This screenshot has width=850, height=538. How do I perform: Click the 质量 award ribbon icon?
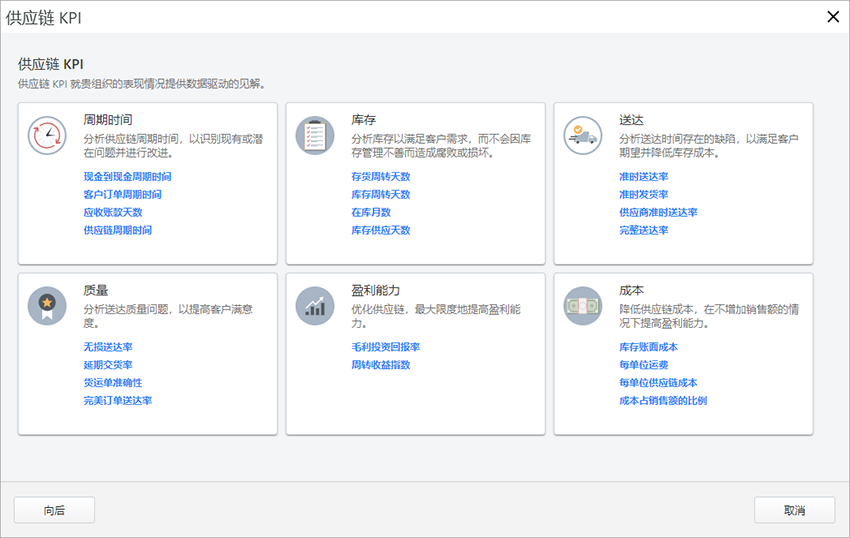pyautogui.click(x=47, y=305)
